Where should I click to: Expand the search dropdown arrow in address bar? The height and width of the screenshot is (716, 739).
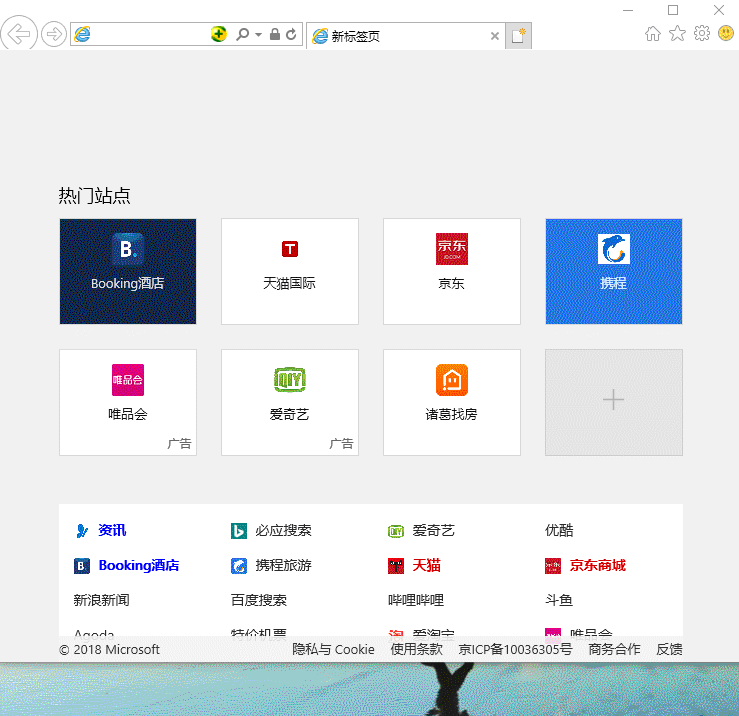pyautogui.click(x=258, y=35)
